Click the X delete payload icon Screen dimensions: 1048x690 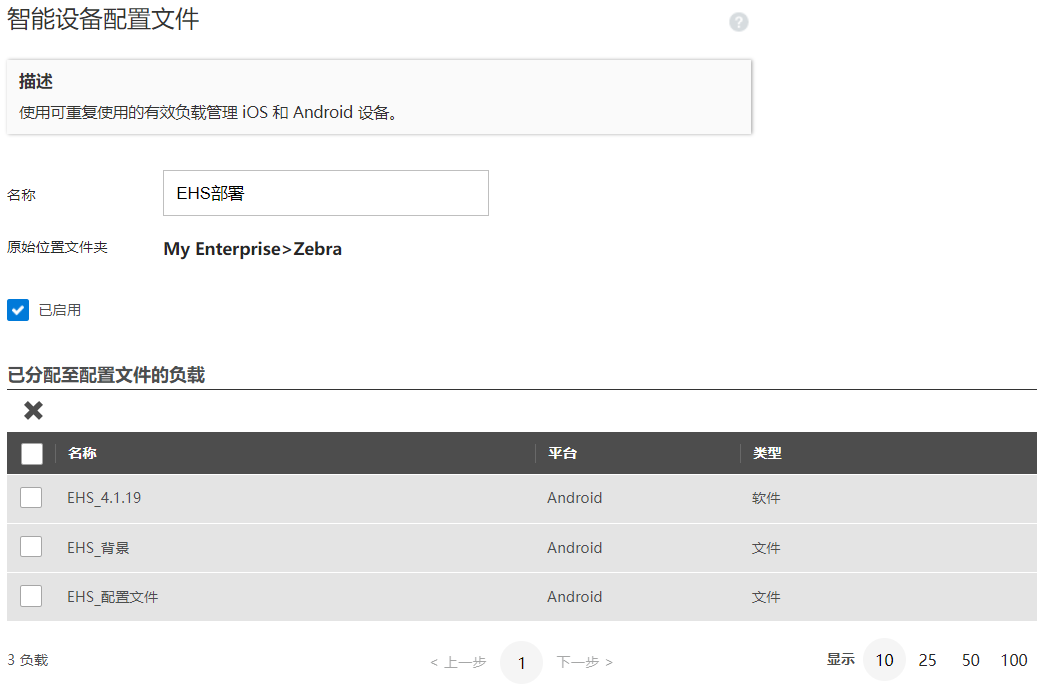click(x=33, y=410)
